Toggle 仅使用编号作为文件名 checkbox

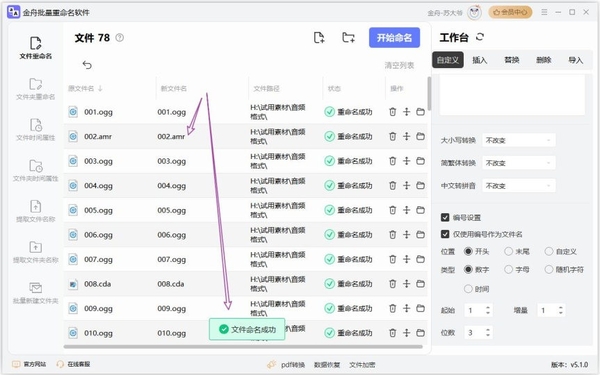coord(445,234)
